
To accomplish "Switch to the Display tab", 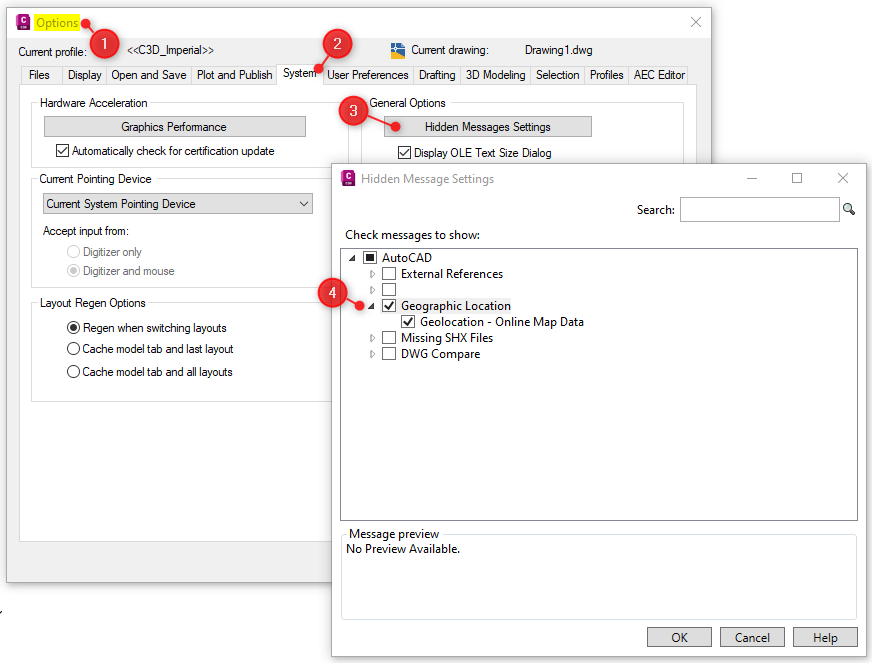I will click(85, 75).
